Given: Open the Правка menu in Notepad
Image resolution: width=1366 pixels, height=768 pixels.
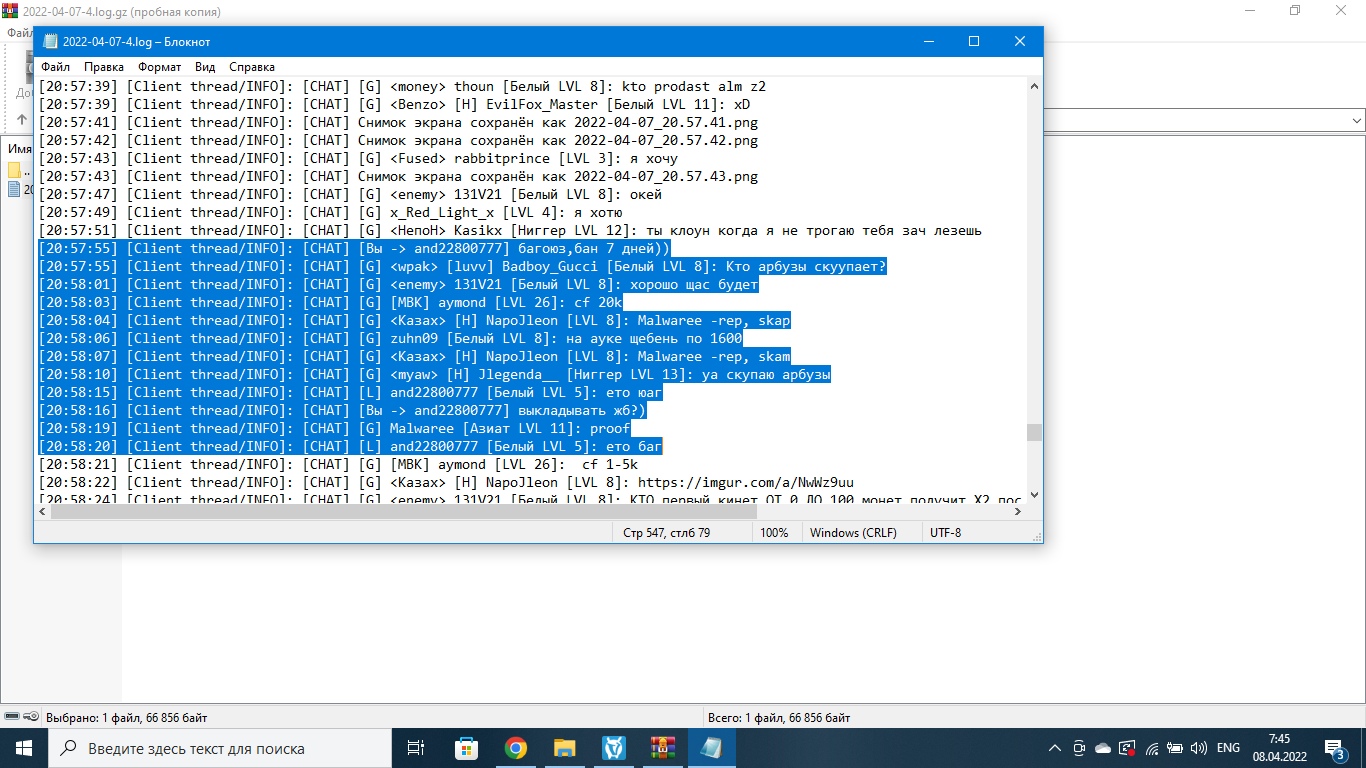Looking at the screenshot, I should 104,67.
